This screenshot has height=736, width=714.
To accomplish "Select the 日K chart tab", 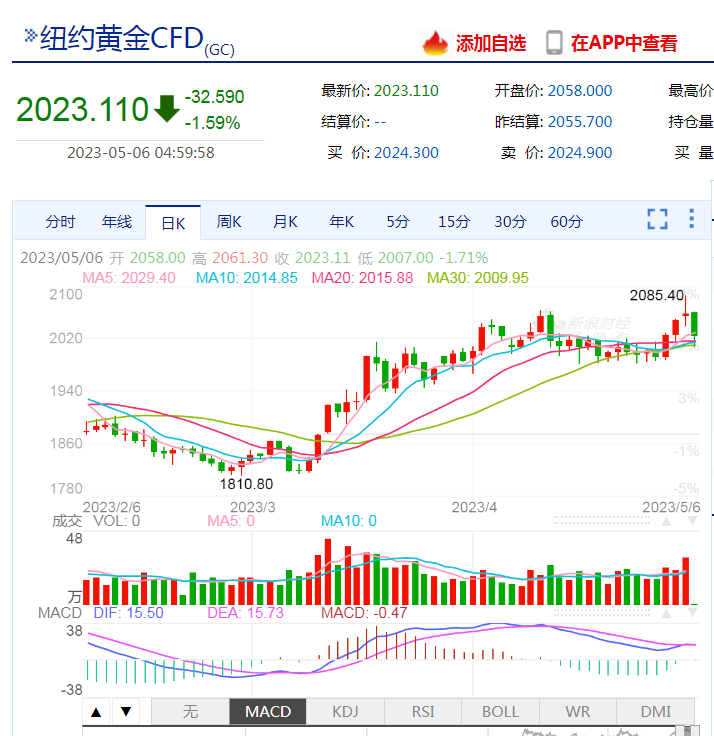I will (173, 223).
